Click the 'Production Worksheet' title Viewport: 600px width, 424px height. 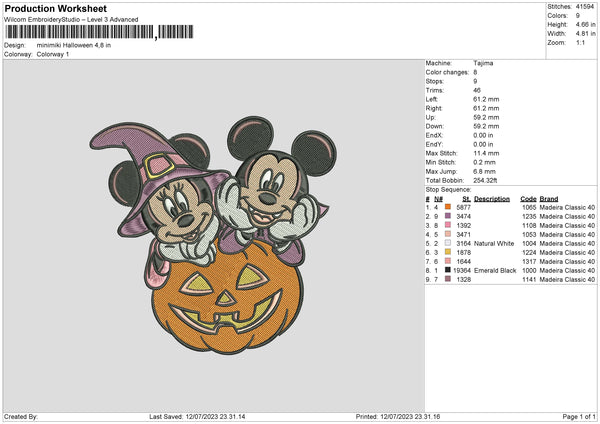click(x=55, y=8)
